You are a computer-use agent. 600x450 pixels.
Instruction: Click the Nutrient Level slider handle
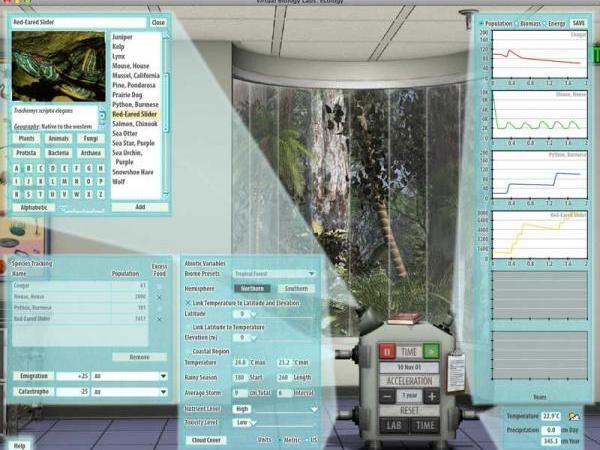click(x=314, y=409)
